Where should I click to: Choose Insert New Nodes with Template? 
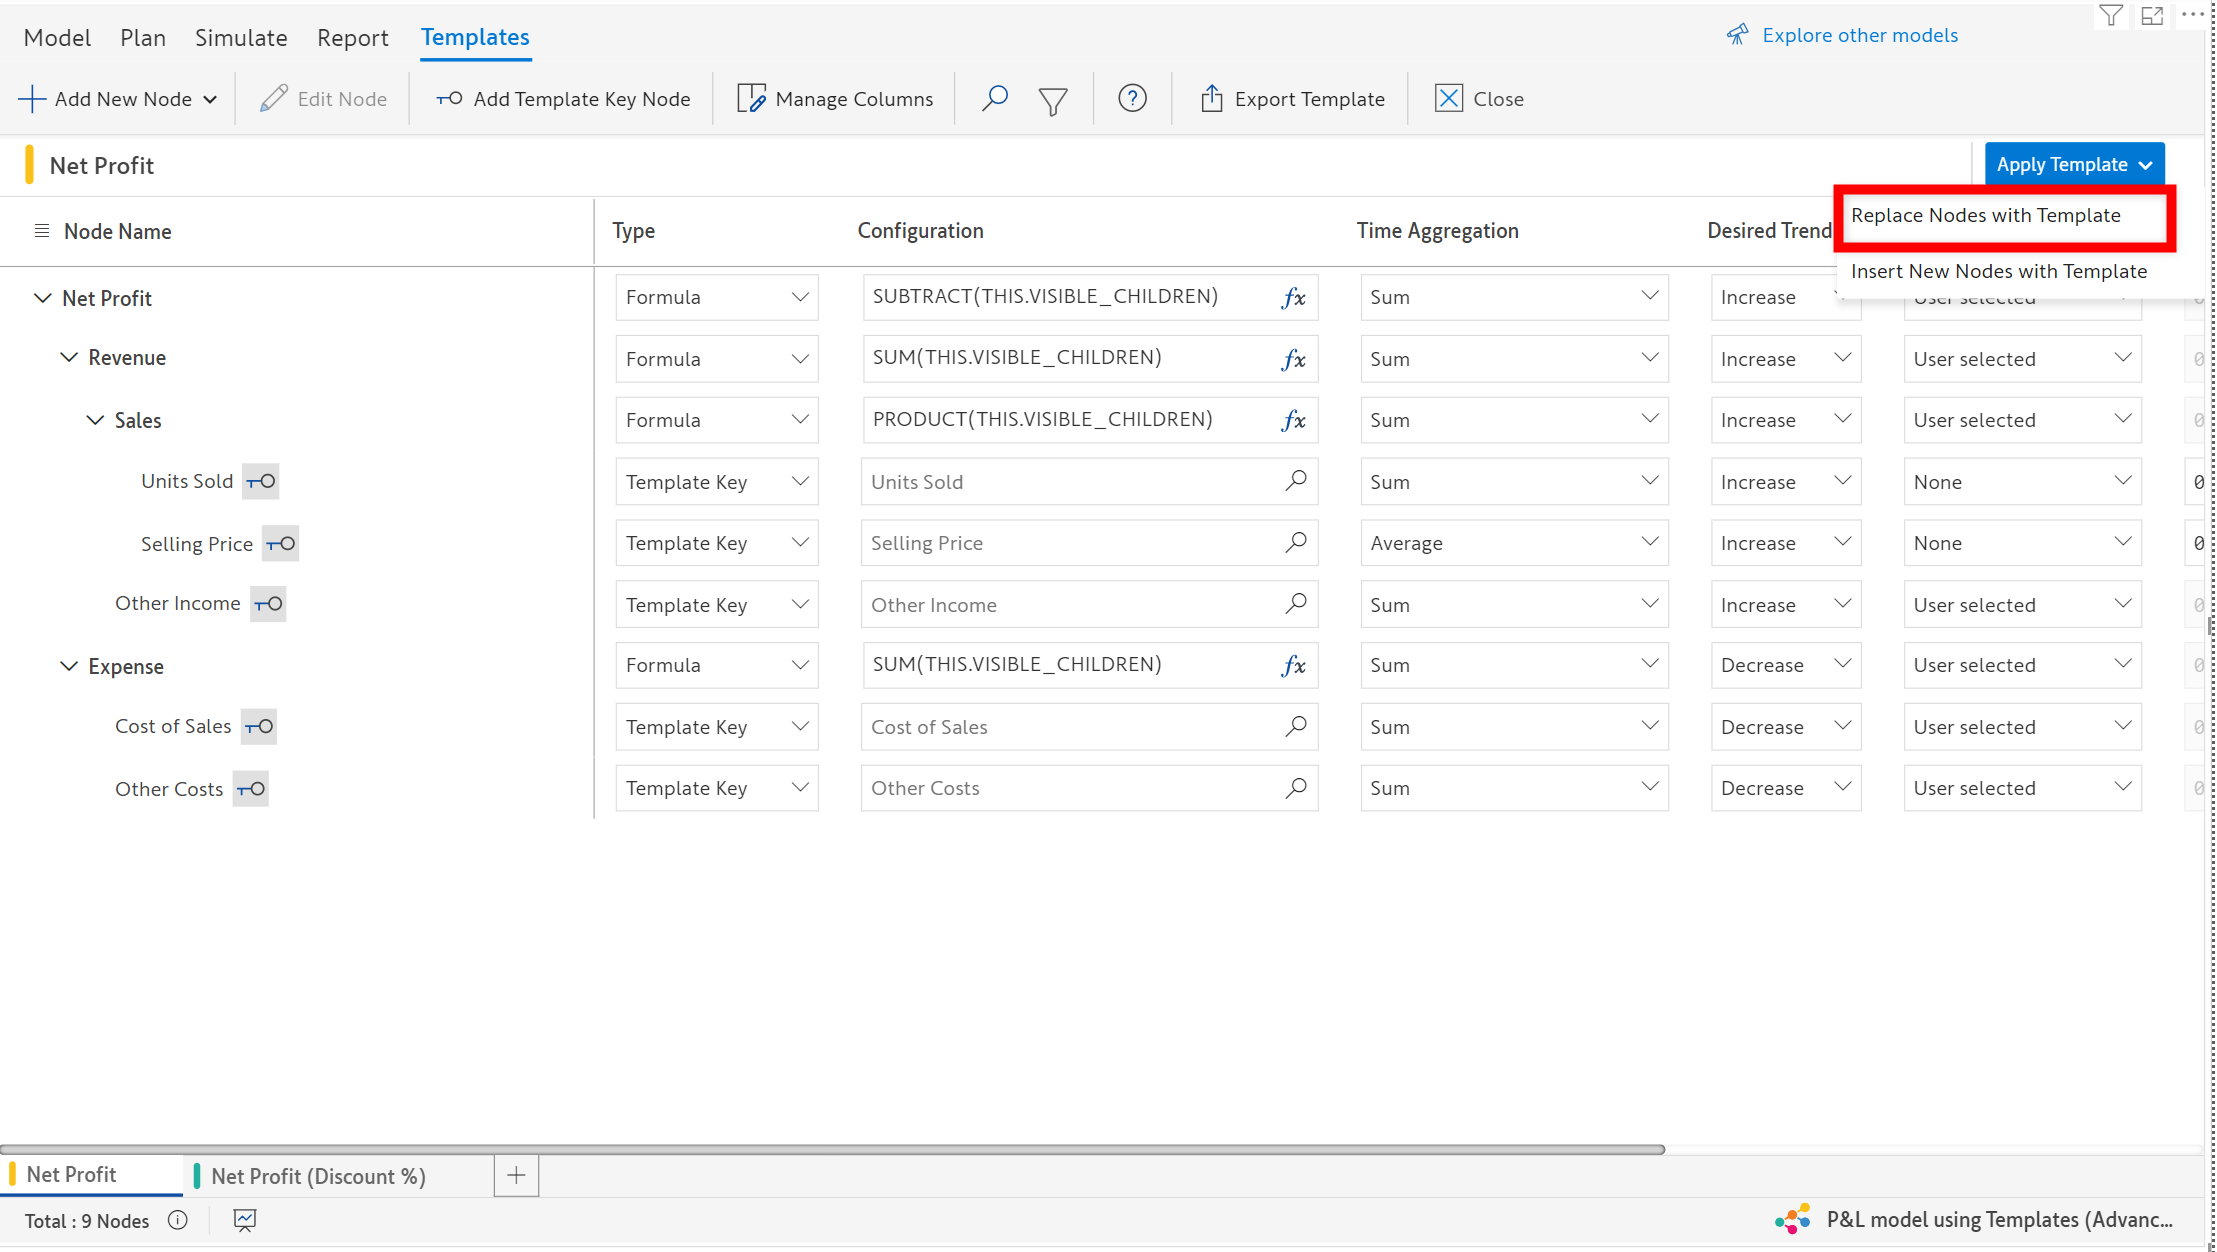pos(1998,271)
